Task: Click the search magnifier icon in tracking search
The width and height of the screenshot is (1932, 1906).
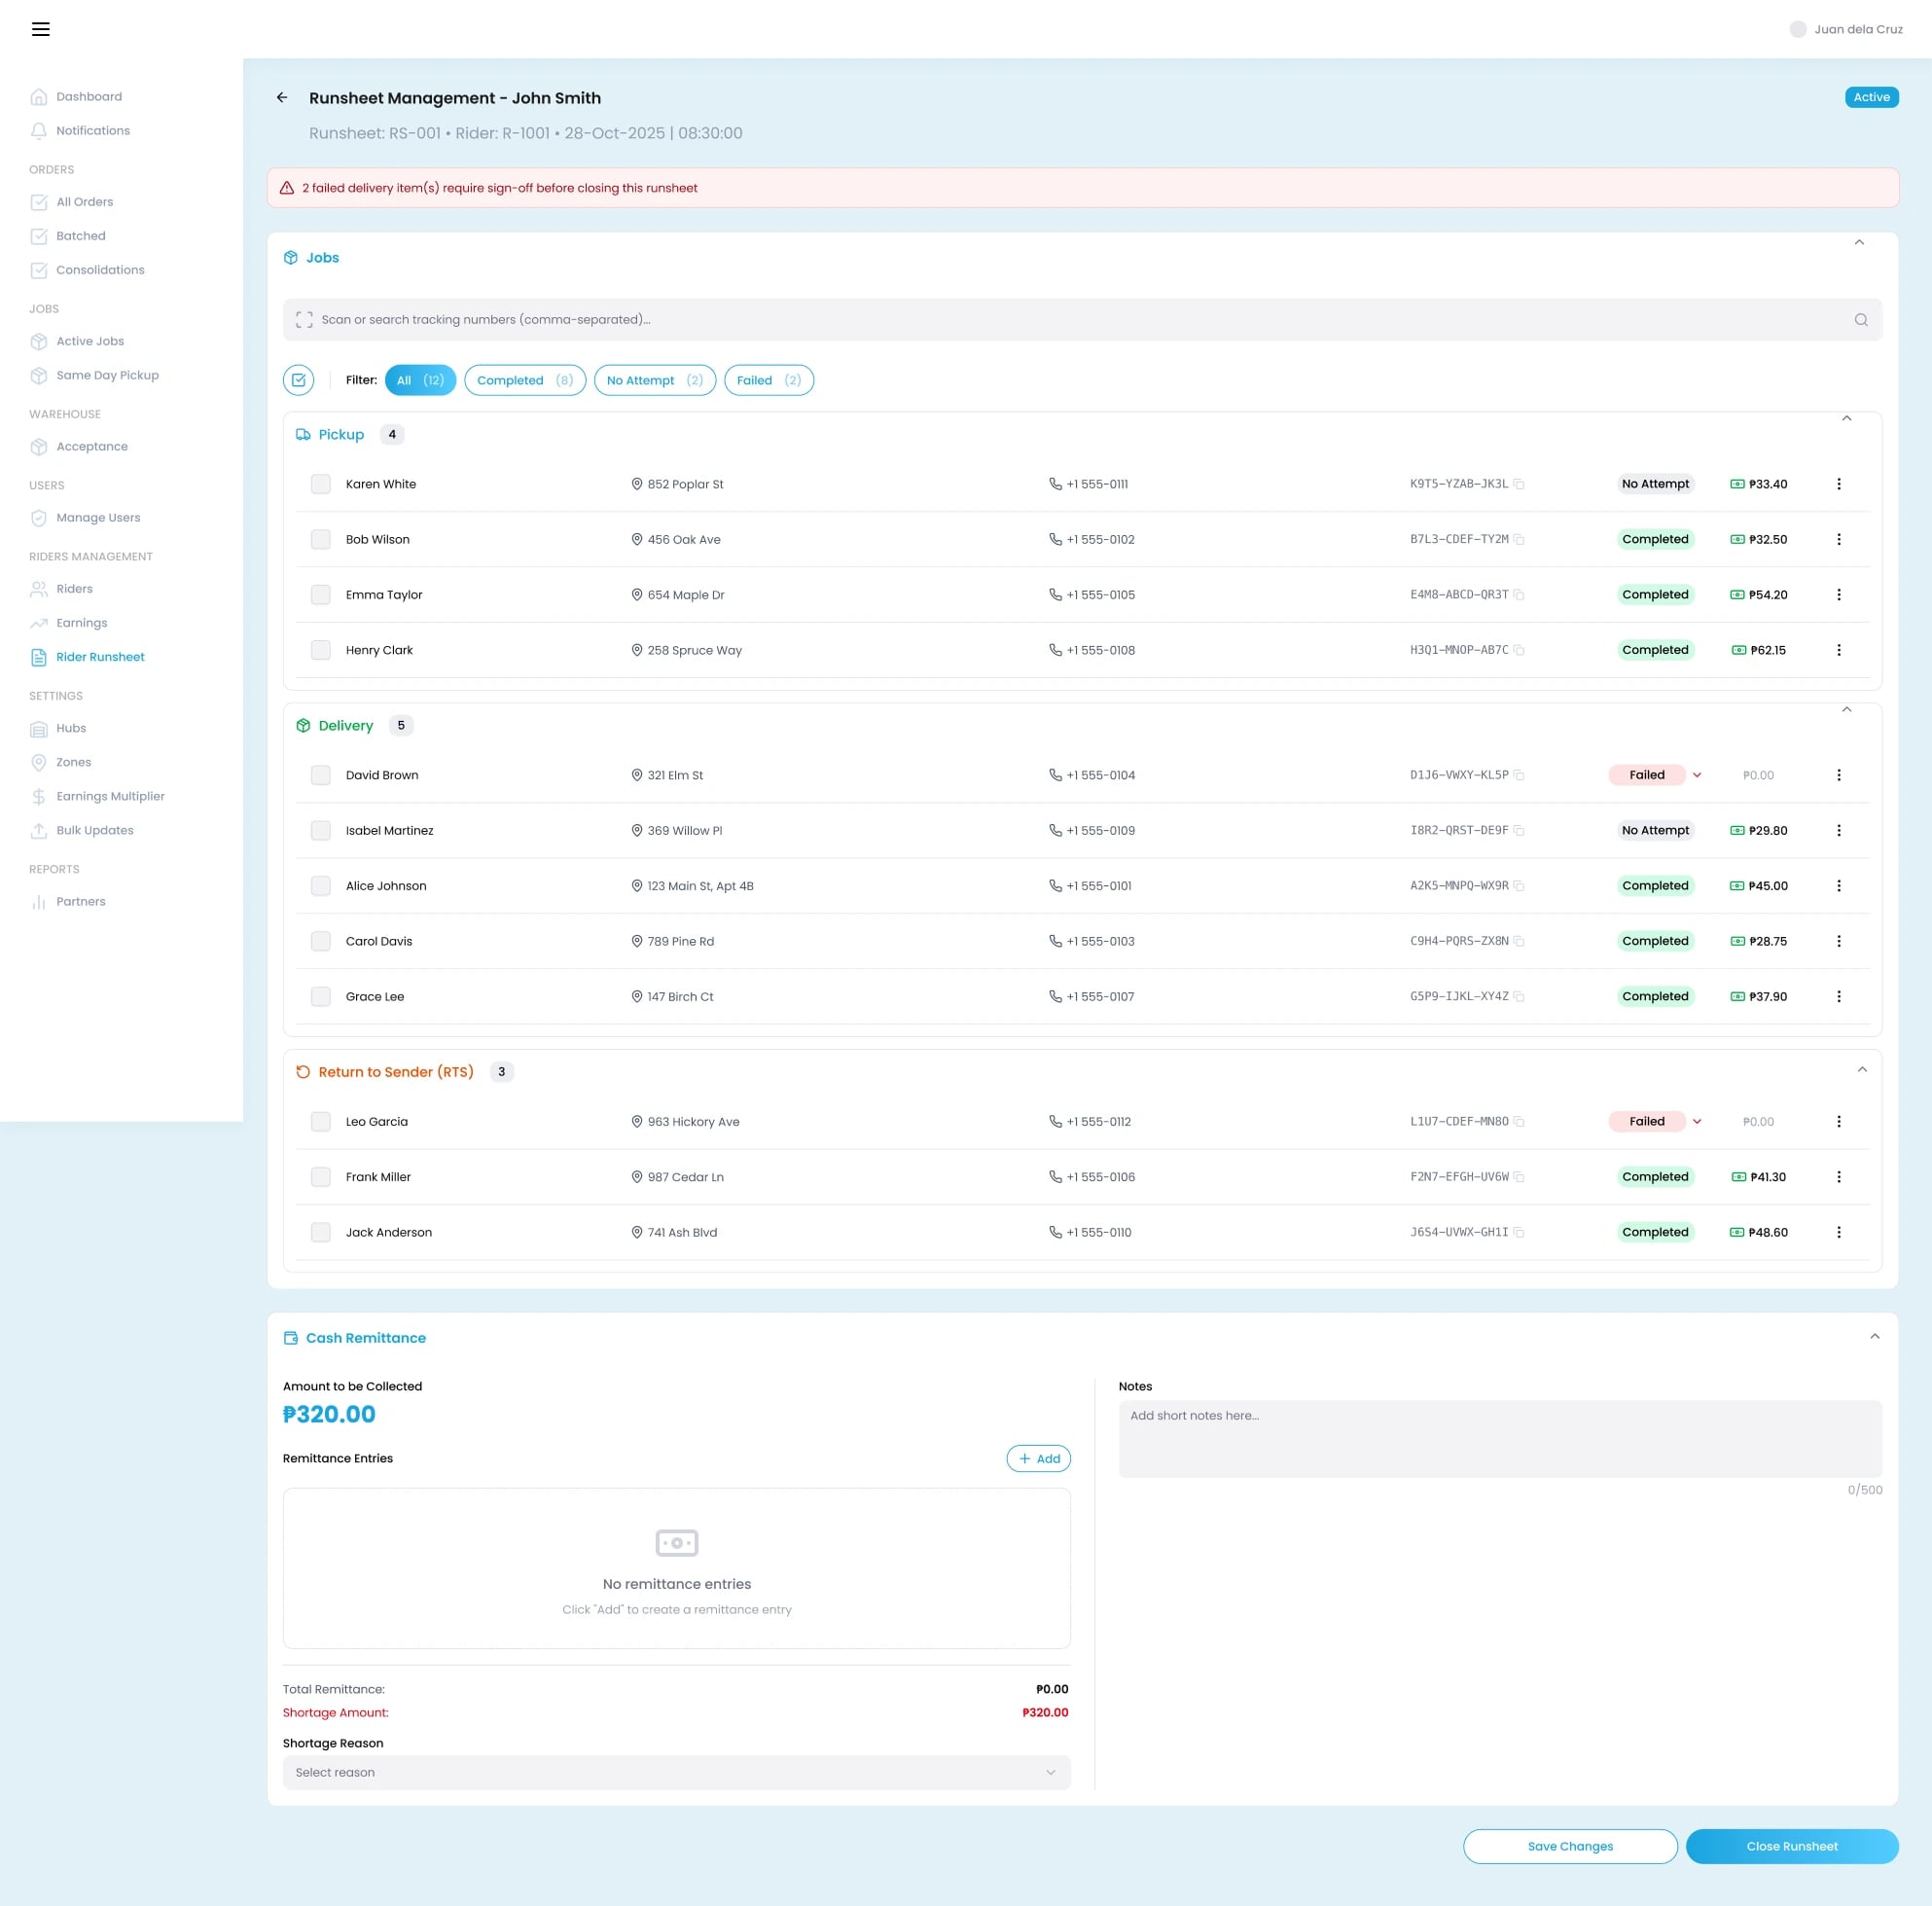Action: pyautogui.click(x=1861, y=320)
